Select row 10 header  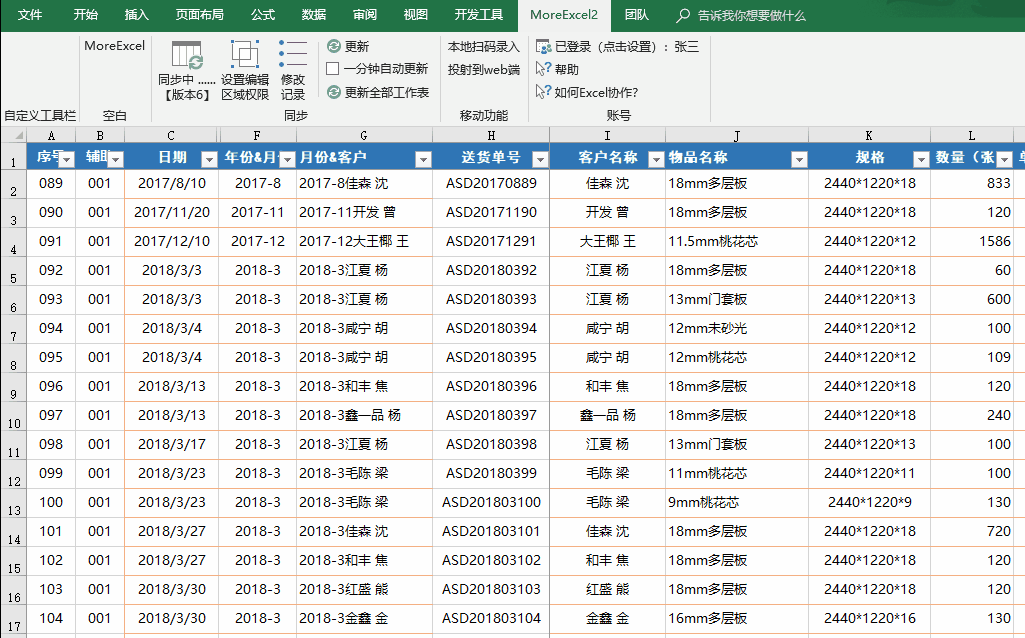[13, 416]
